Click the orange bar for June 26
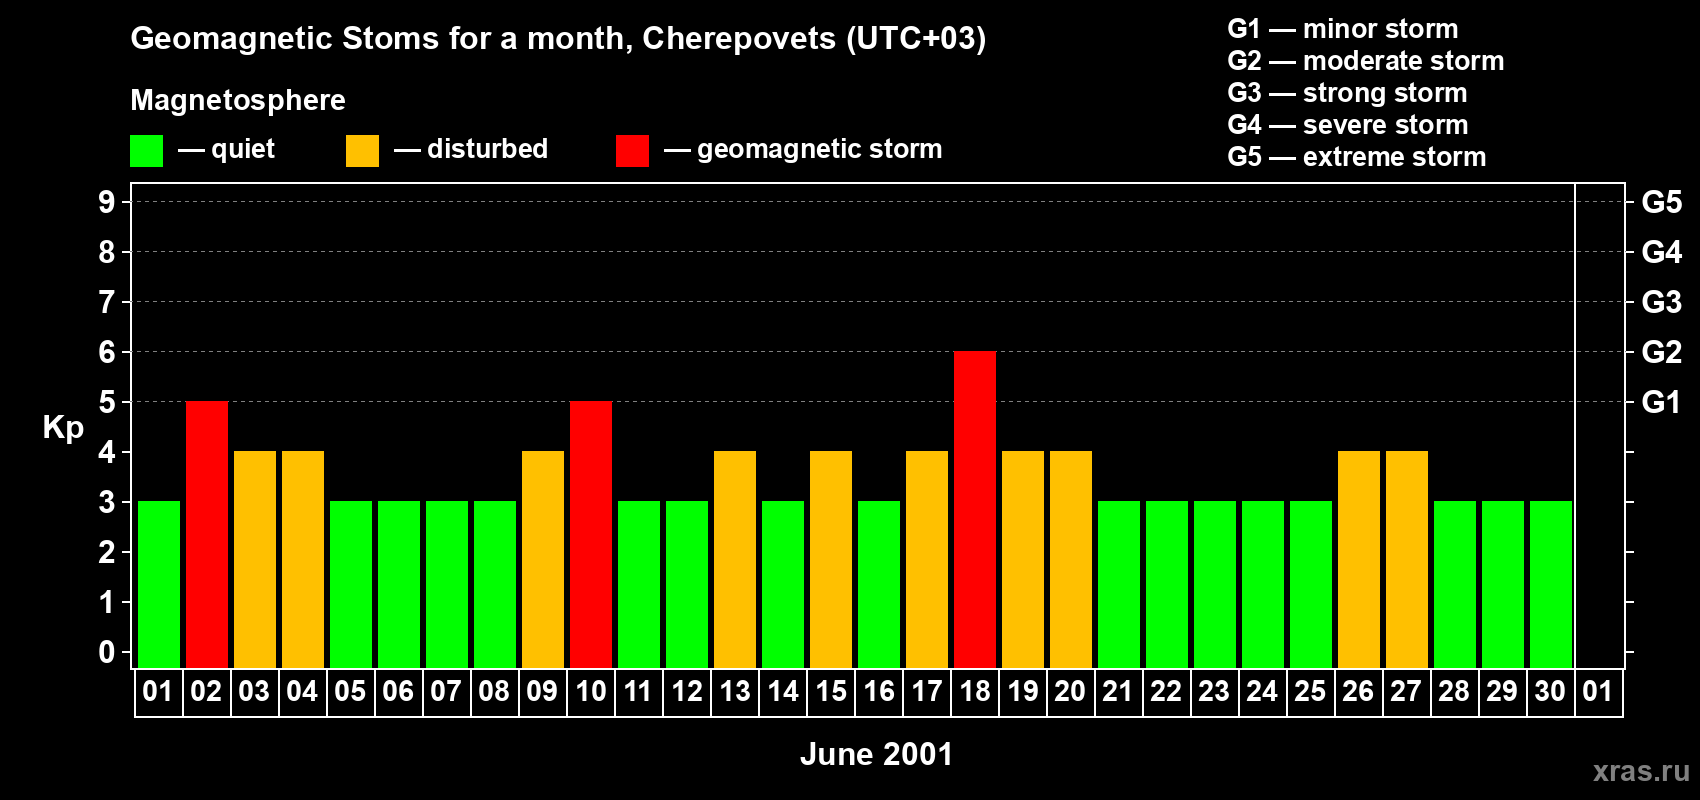The image size is (1700, 800). pyautogui.click(x=1359, y=559)
